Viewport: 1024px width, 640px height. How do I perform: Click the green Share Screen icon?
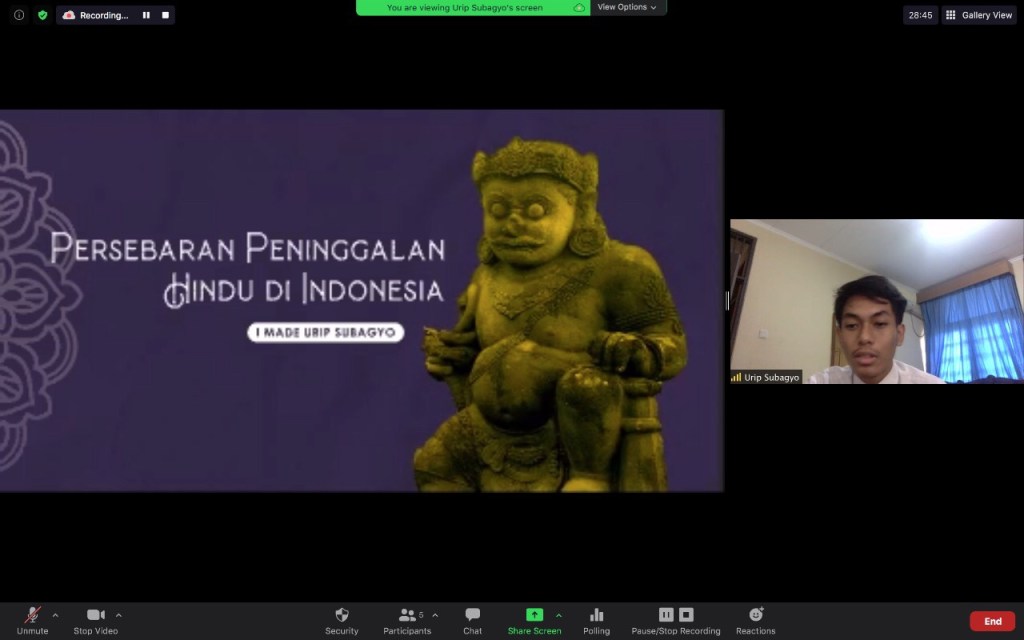pyautogui.click(x=534, y=615)
